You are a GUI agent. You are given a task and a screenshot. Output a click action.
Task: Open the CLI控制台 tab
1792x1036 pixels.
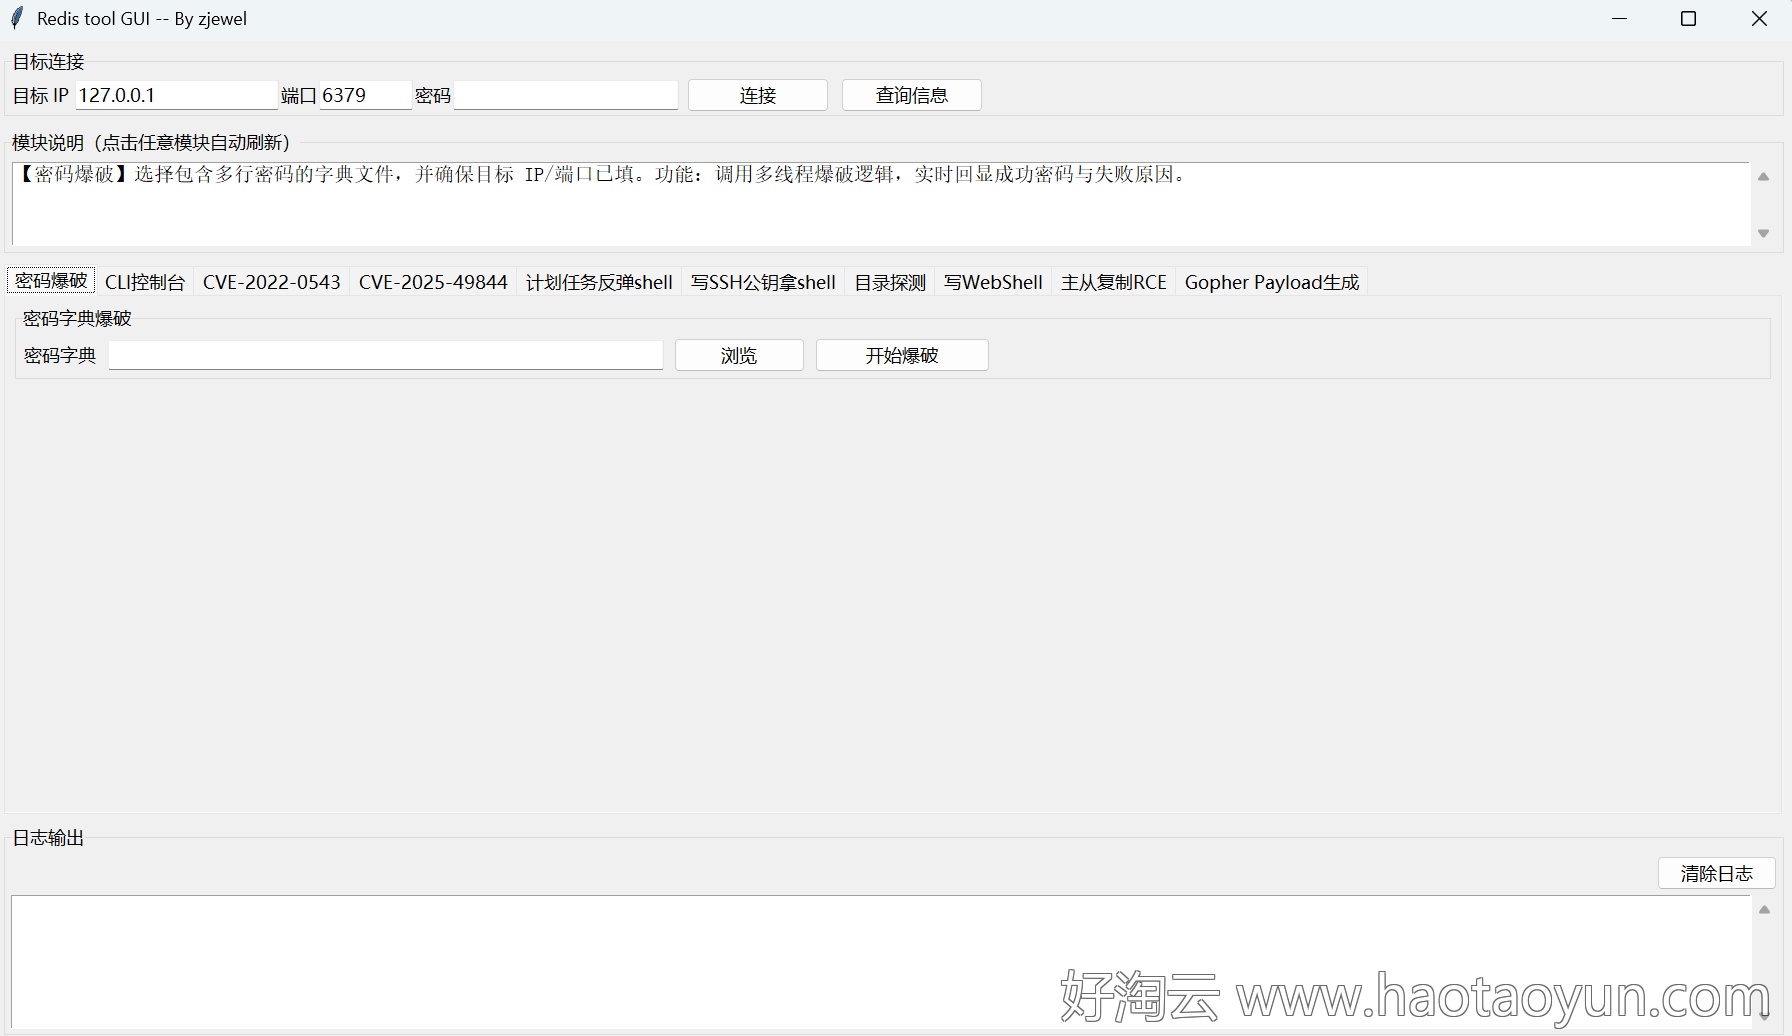pyautogui.click(x=145, y=282)
